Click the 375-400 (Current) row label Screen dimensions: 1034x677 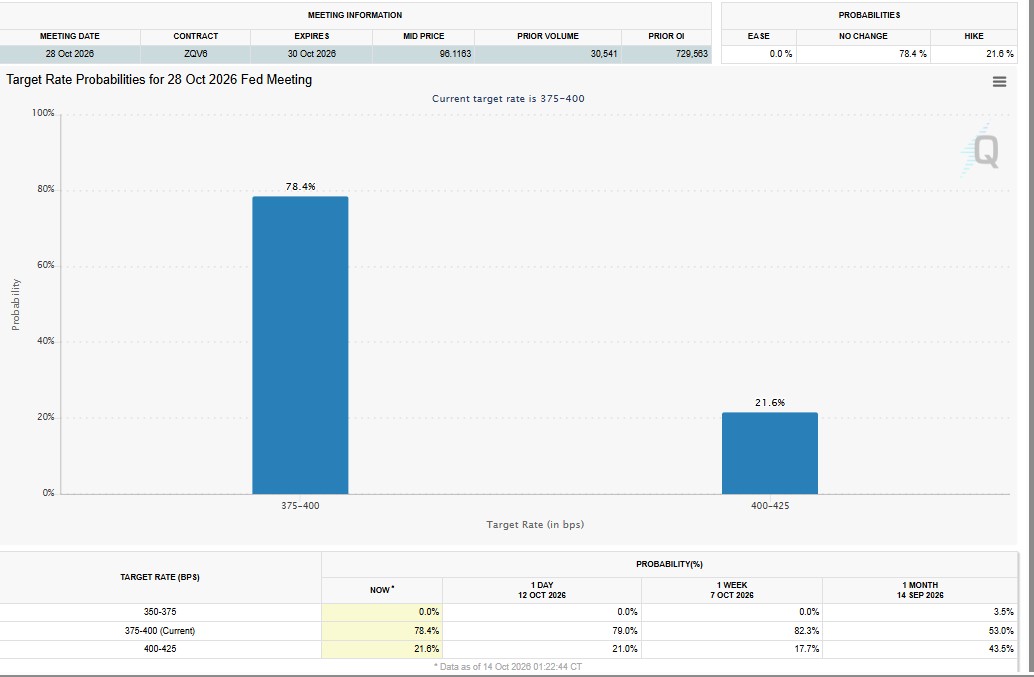pos(160,631)
